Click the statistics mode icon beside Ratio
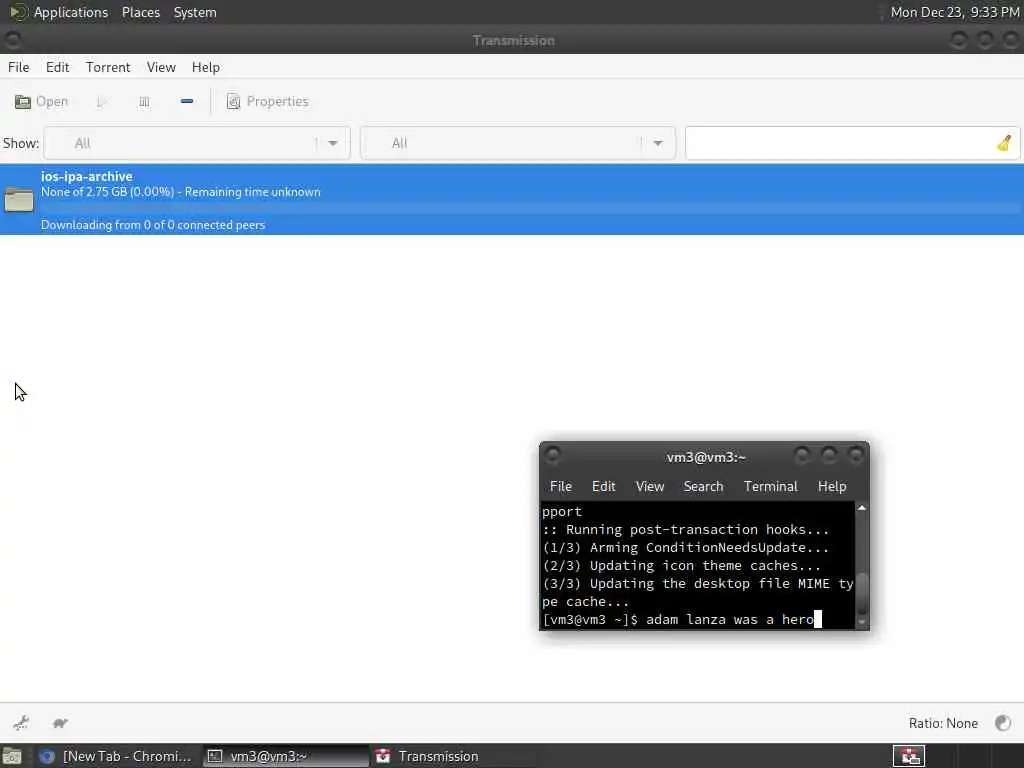Image resolution: width=1024 pixels, height=768 pixels. click(x=1003, y=723)
